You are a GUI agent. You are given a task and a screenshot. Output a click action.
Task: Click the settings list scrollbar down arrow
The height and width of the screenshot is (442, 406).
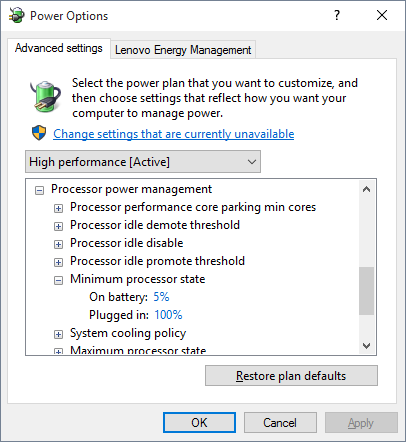(367, 346)
